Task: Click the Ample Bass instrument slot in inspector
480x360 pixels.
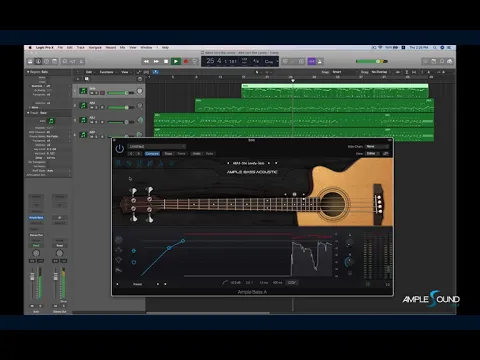Action: [x=36, y=218]
